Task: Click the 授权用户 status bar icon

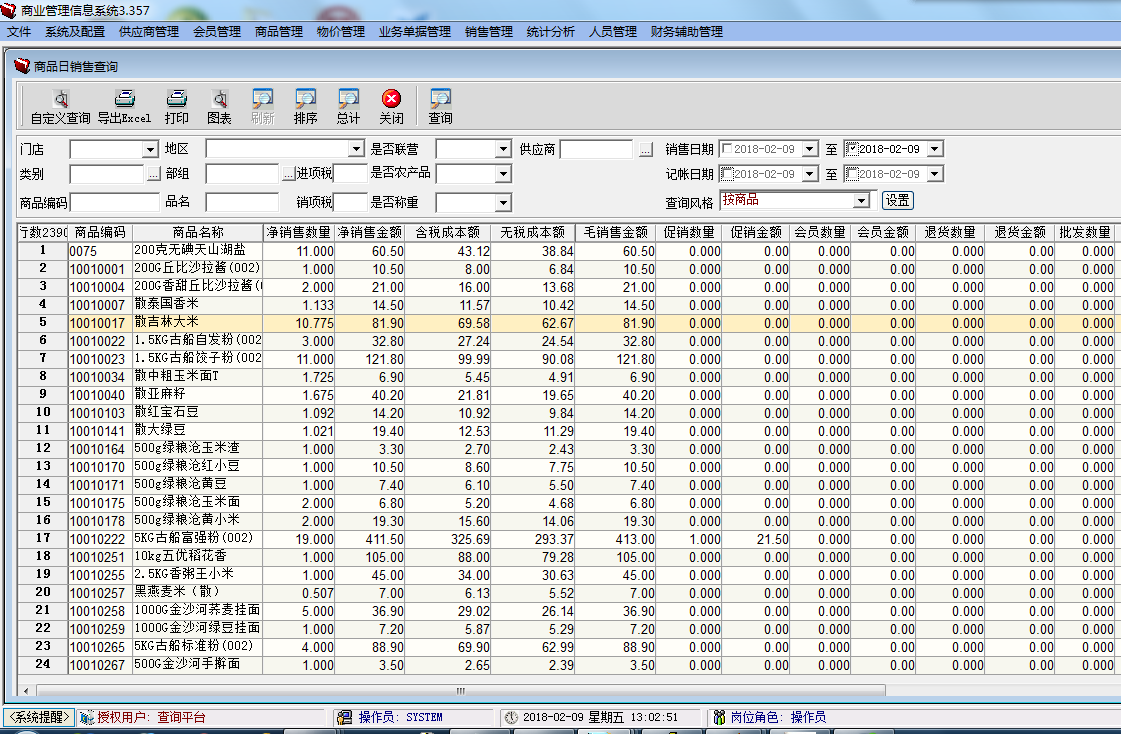Action: click(x=87, y=717)
